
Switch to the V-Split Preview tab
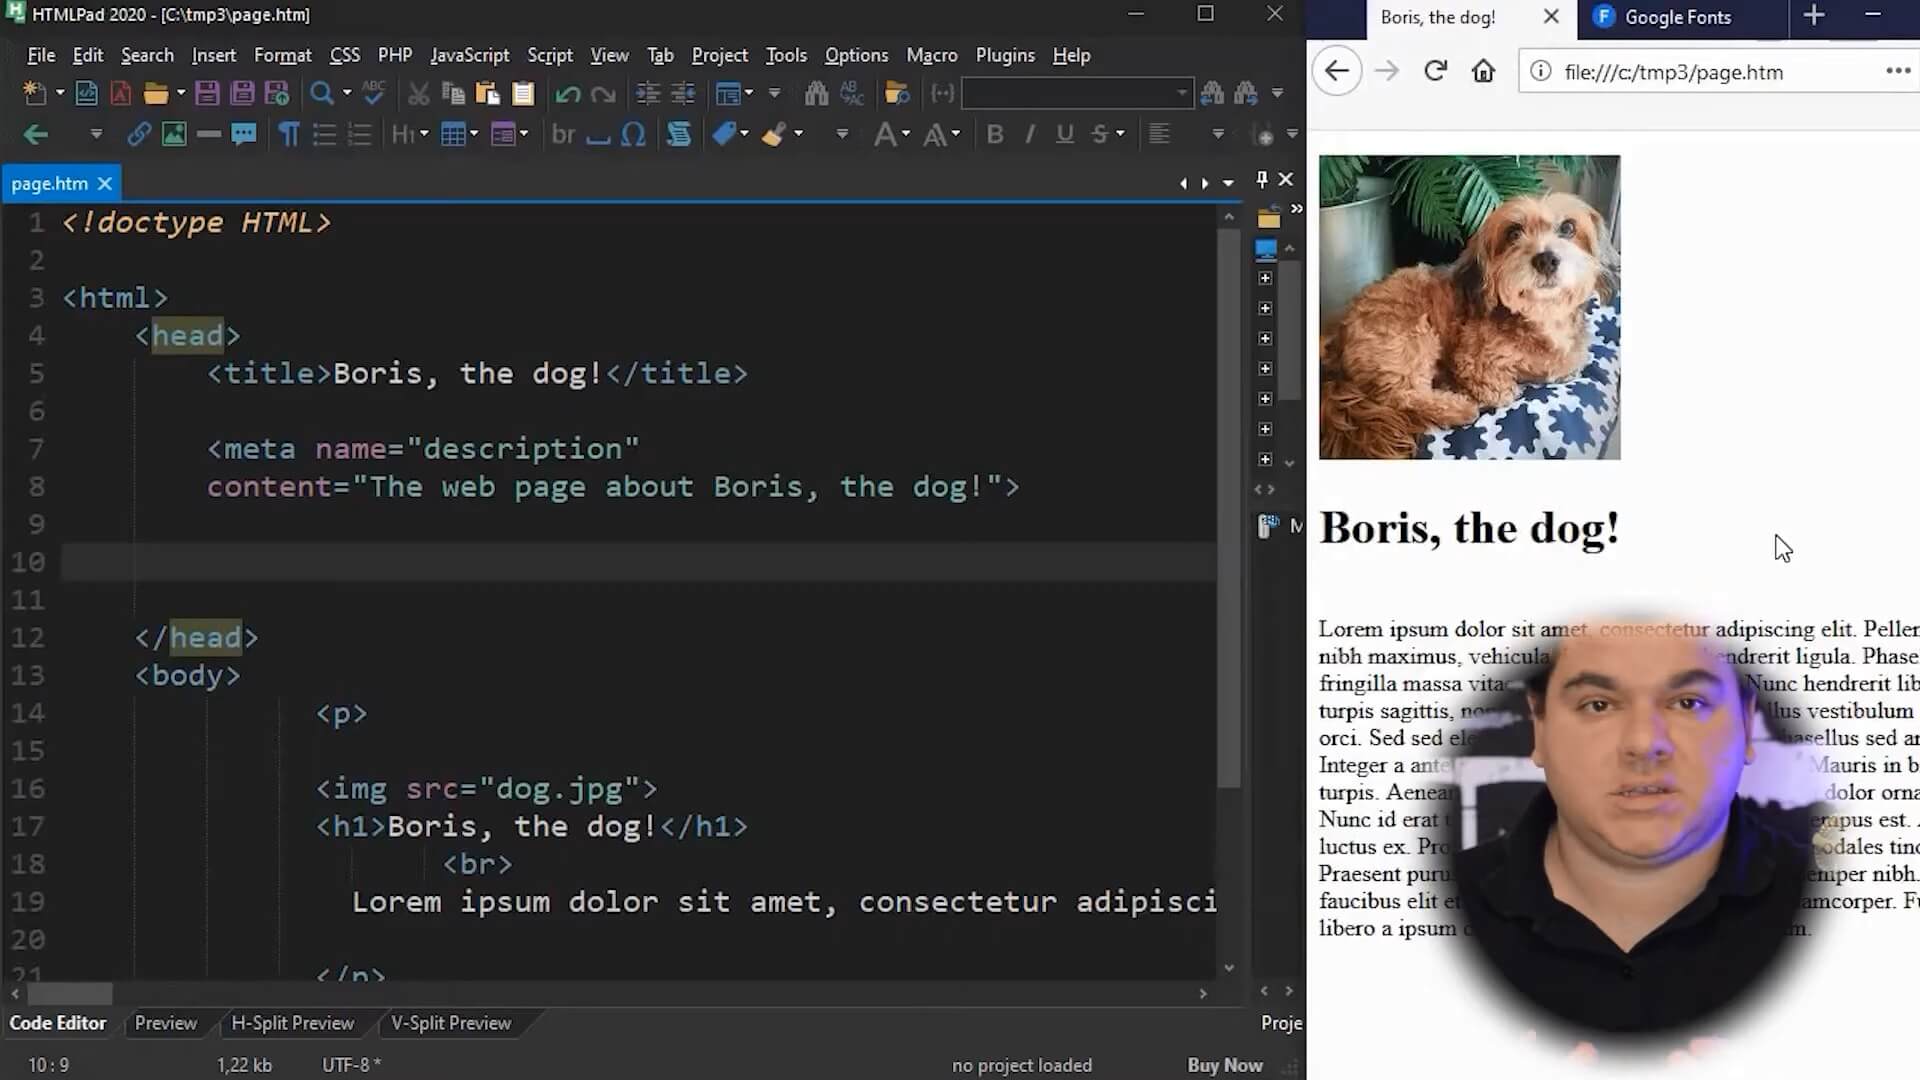[450, 1023]
